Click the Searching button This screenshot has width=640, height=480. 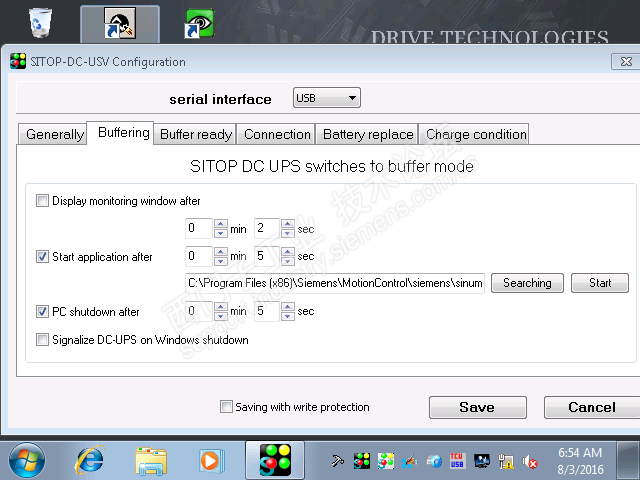[x=527, y=283]
